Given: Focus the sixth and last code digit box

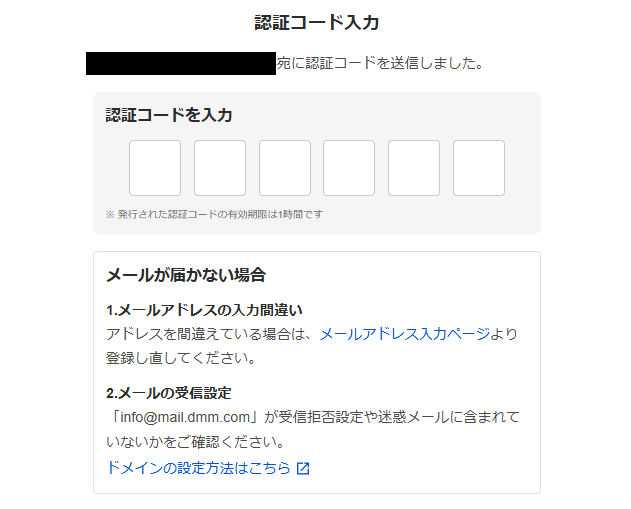Looking at the screenshot, I should click(x=479, y=168).
